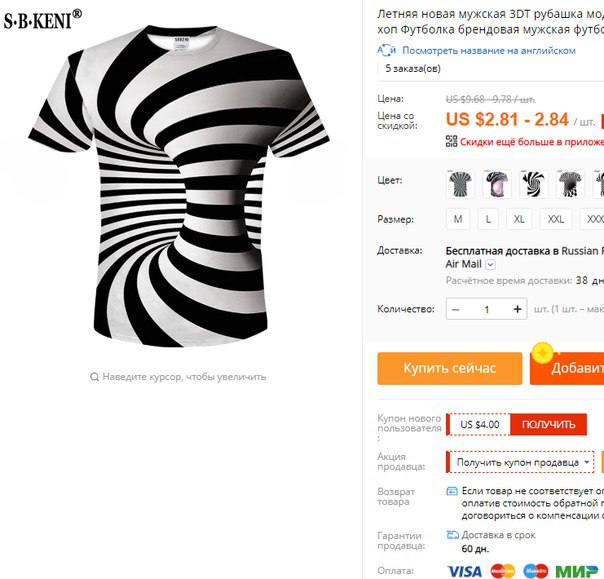Click the return policy icon

point(451,491)
